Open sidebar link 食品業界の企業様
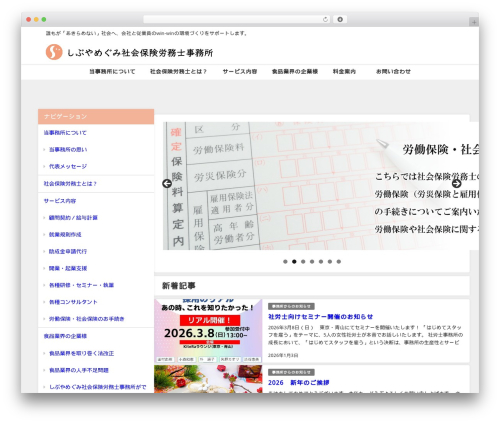This screenshot has height=423, width=500. point(65,336)
